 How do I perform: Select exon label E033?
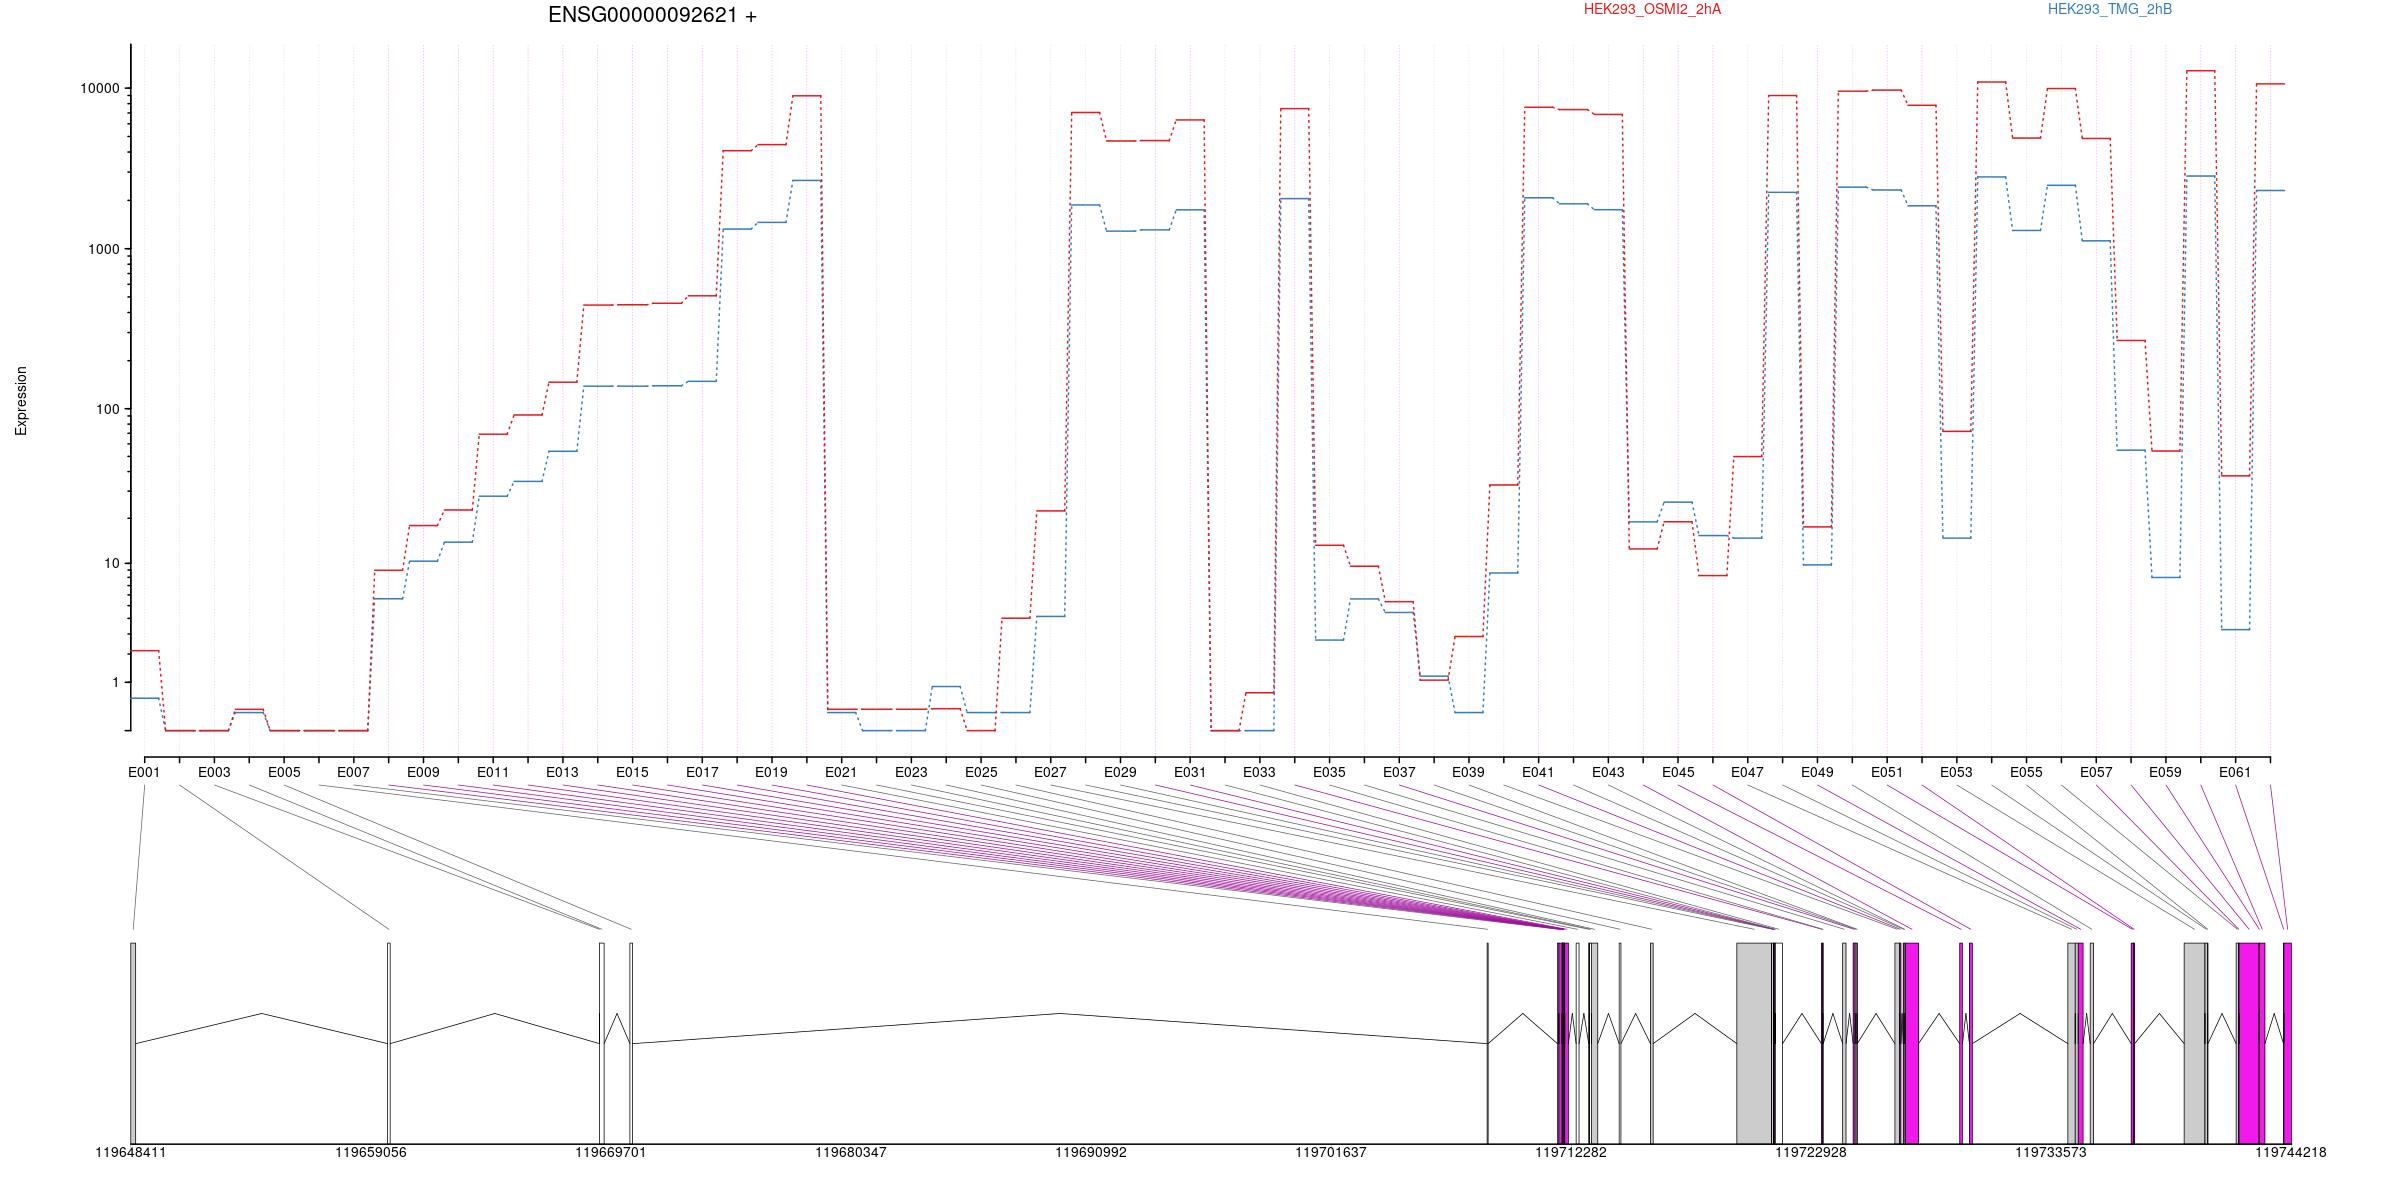point(1259,773)
